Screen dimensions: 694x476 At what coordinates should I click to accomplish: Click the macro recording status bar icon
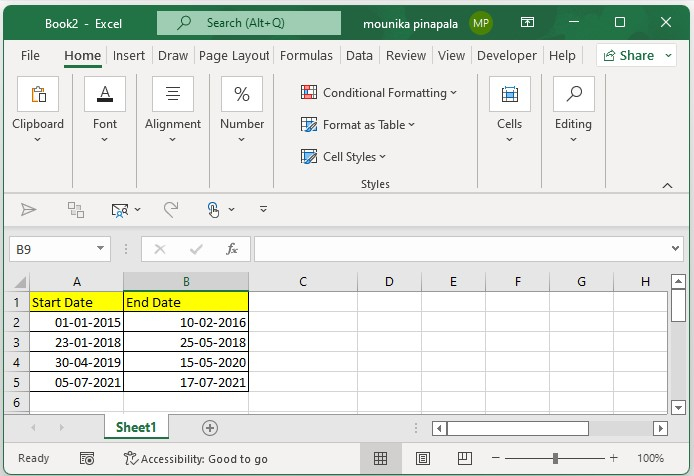click(x=87, y=458)
